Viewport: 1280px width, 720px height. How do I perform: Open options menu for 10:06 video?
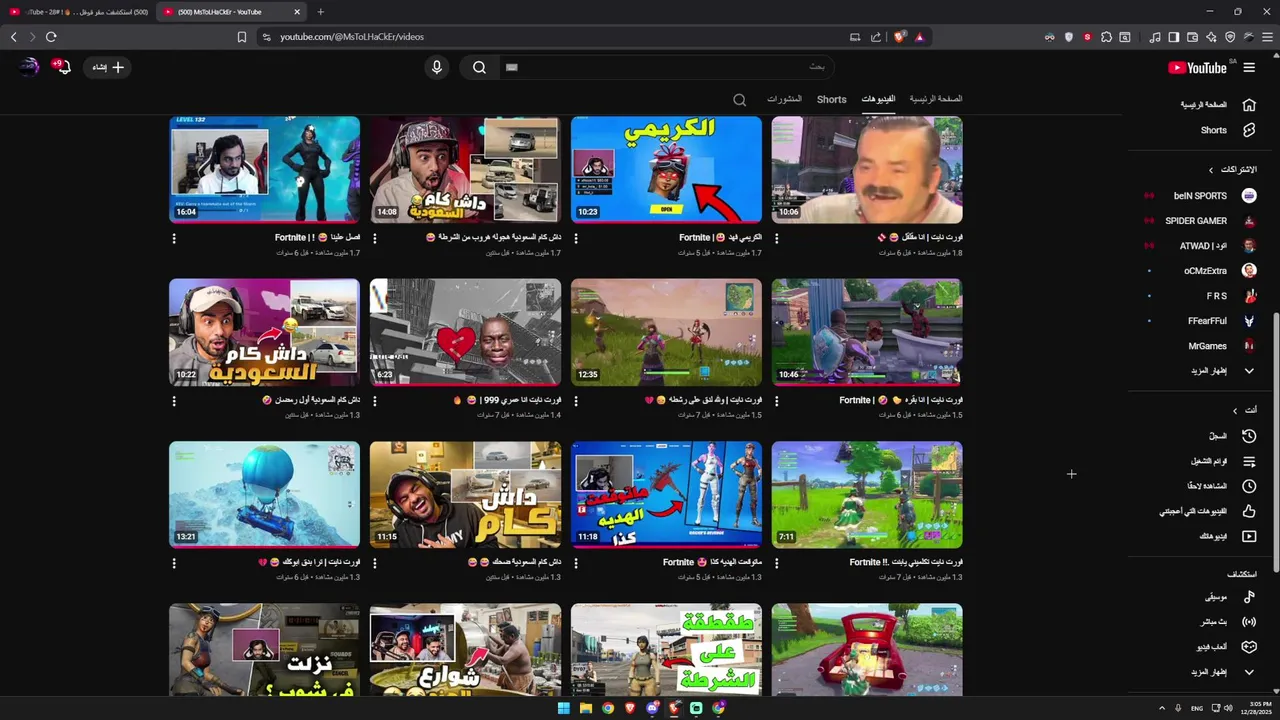pyautogui.click(x=777, y=239)
